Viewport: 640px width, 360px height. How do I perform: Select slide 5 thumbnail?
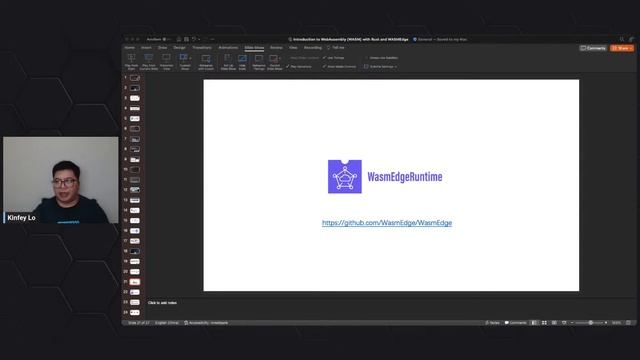(x=135, y=118)
